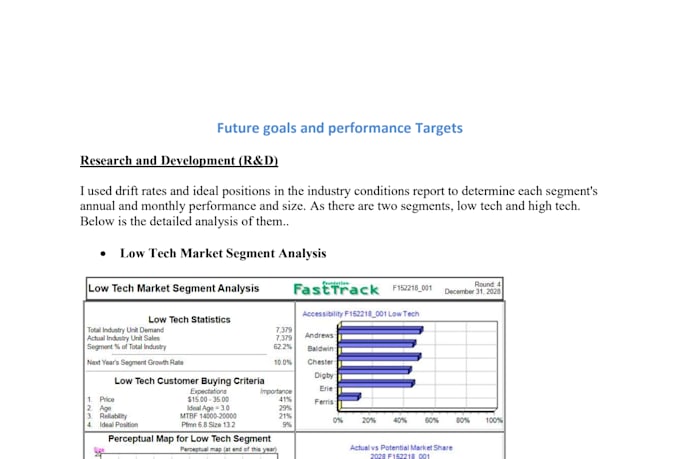Click the 'MTBF 14000-20000' value
Viewport: 680px width, 459px height.
(x=208, y=416)
